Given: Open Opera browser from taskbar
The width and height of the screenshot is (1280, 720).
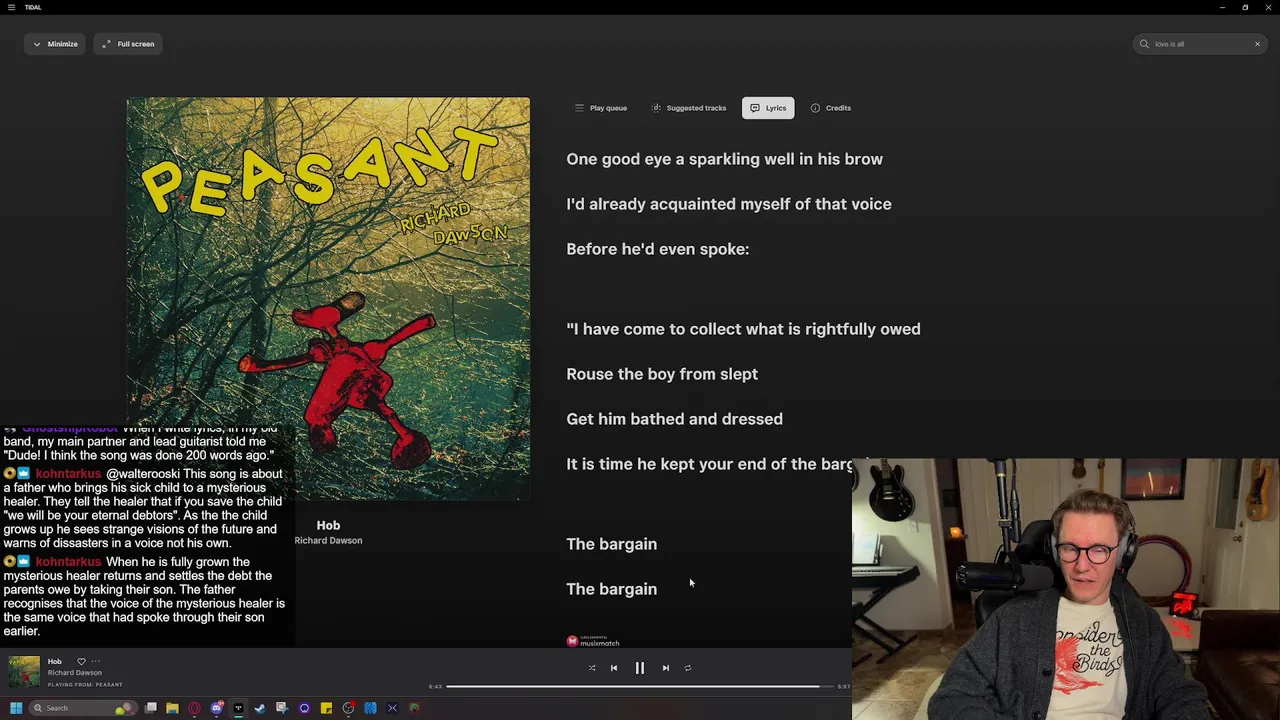Looking at the screenshot, I should [194, 708].
